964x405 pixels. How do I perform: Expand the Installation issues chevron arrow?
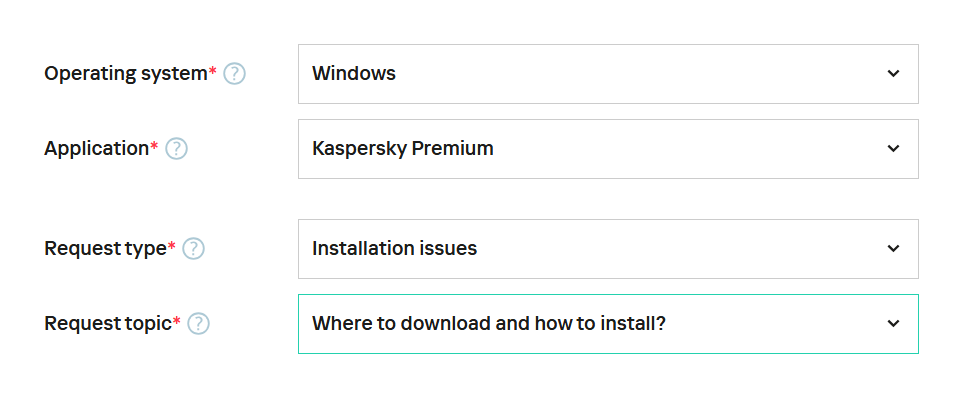click(x=893, y=249)
